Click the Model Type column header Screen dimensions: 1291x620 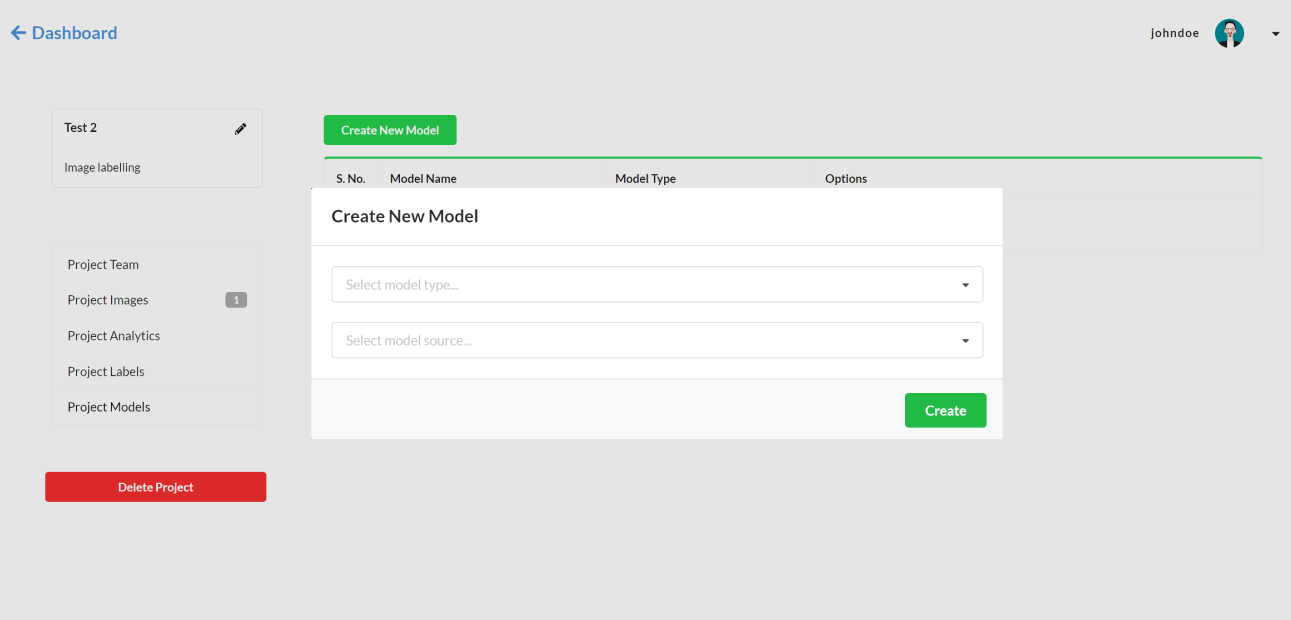point(646,178)
